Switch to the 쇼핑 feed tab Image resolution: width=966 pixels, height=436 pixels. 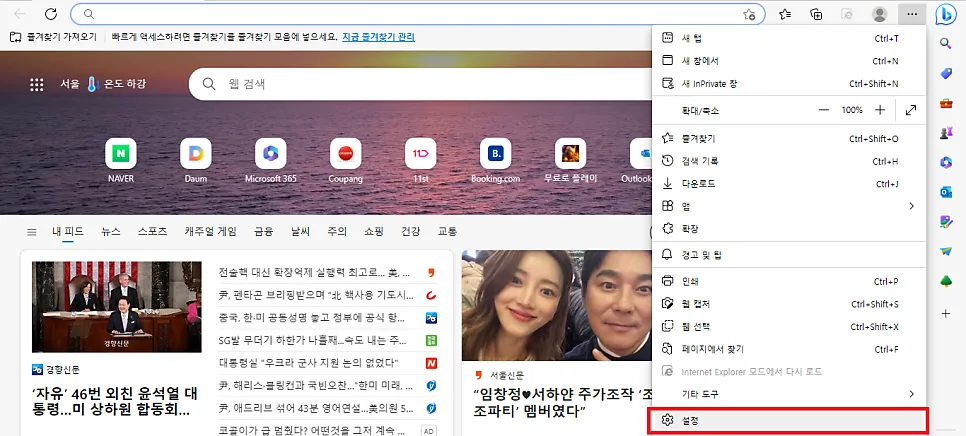373,232
